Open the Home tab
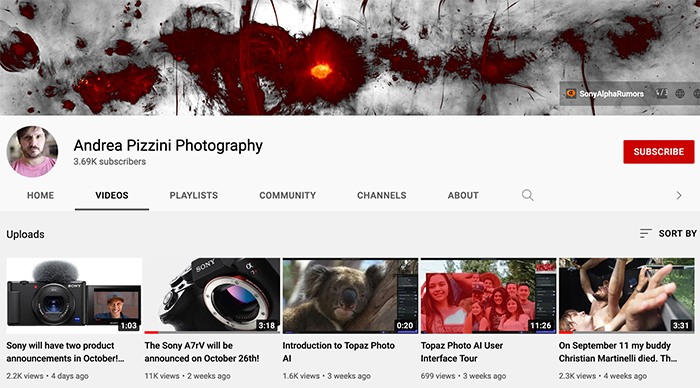700x388 pixels. (41, 196)
